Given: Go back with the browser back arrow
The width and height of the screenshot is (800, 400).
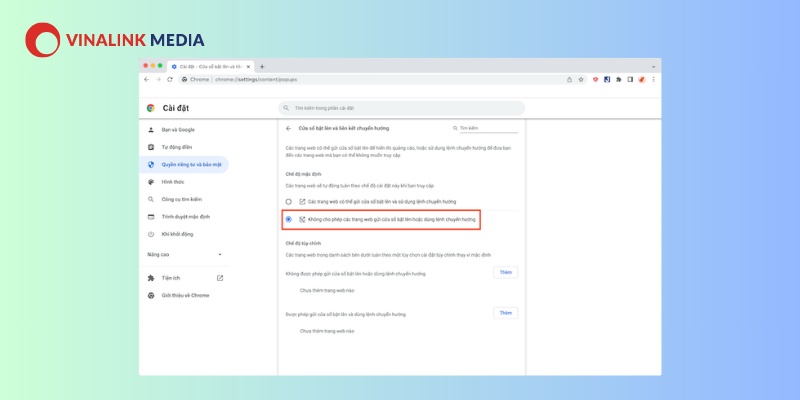Looking at the screenshot, I should (147, 80).
